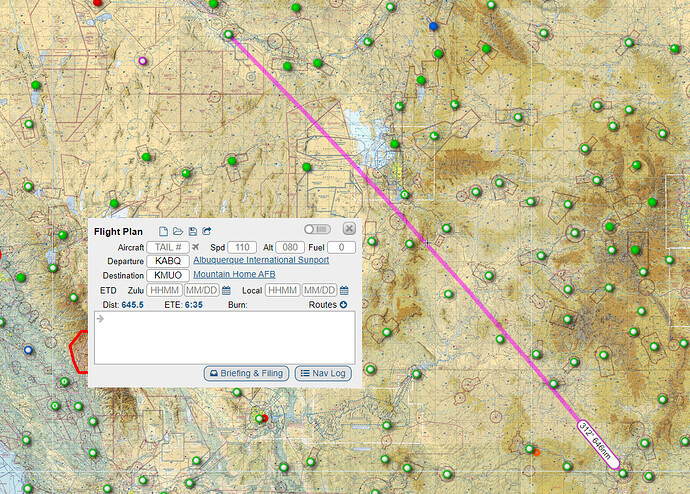Screen dimensions: 690x494
Task: Open a saved flight plan file
Action: coord(178,231)
